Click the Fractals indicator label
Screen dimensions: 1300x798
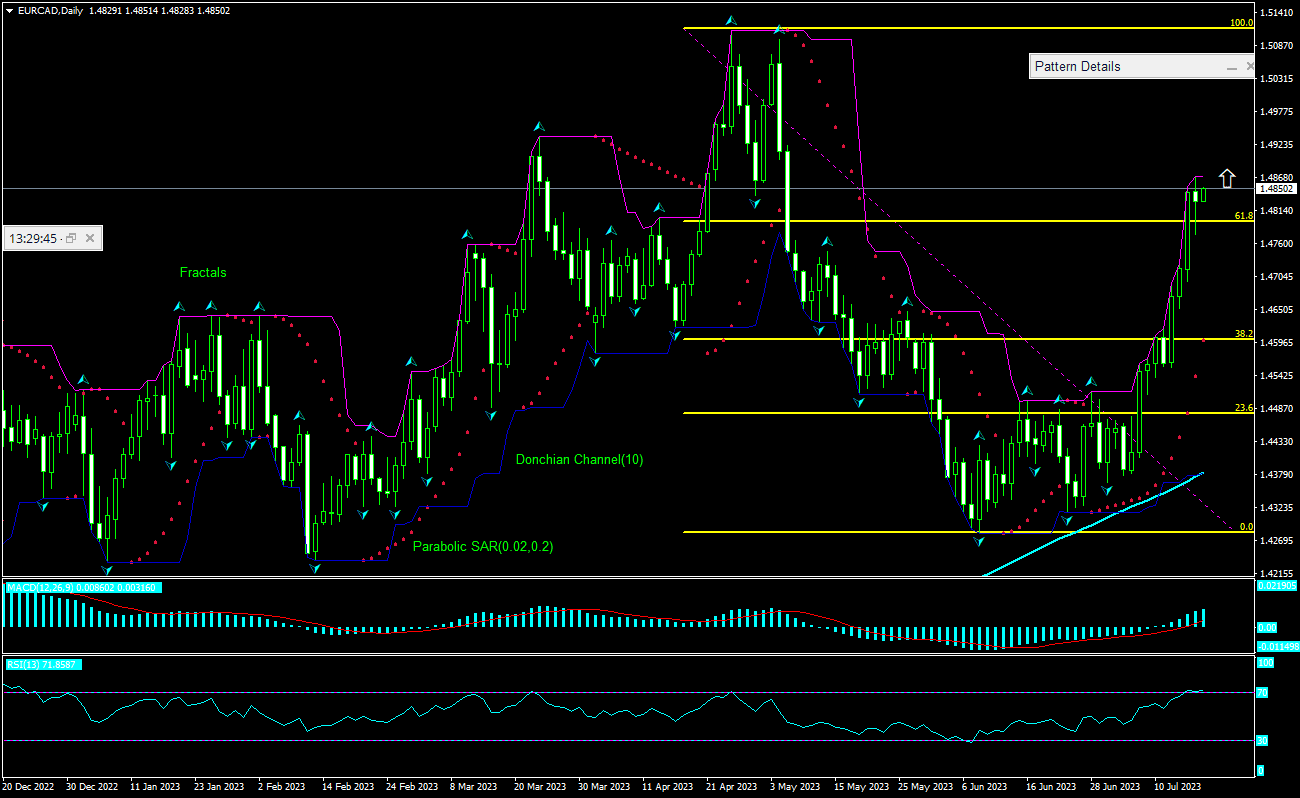tap(203, 272)
